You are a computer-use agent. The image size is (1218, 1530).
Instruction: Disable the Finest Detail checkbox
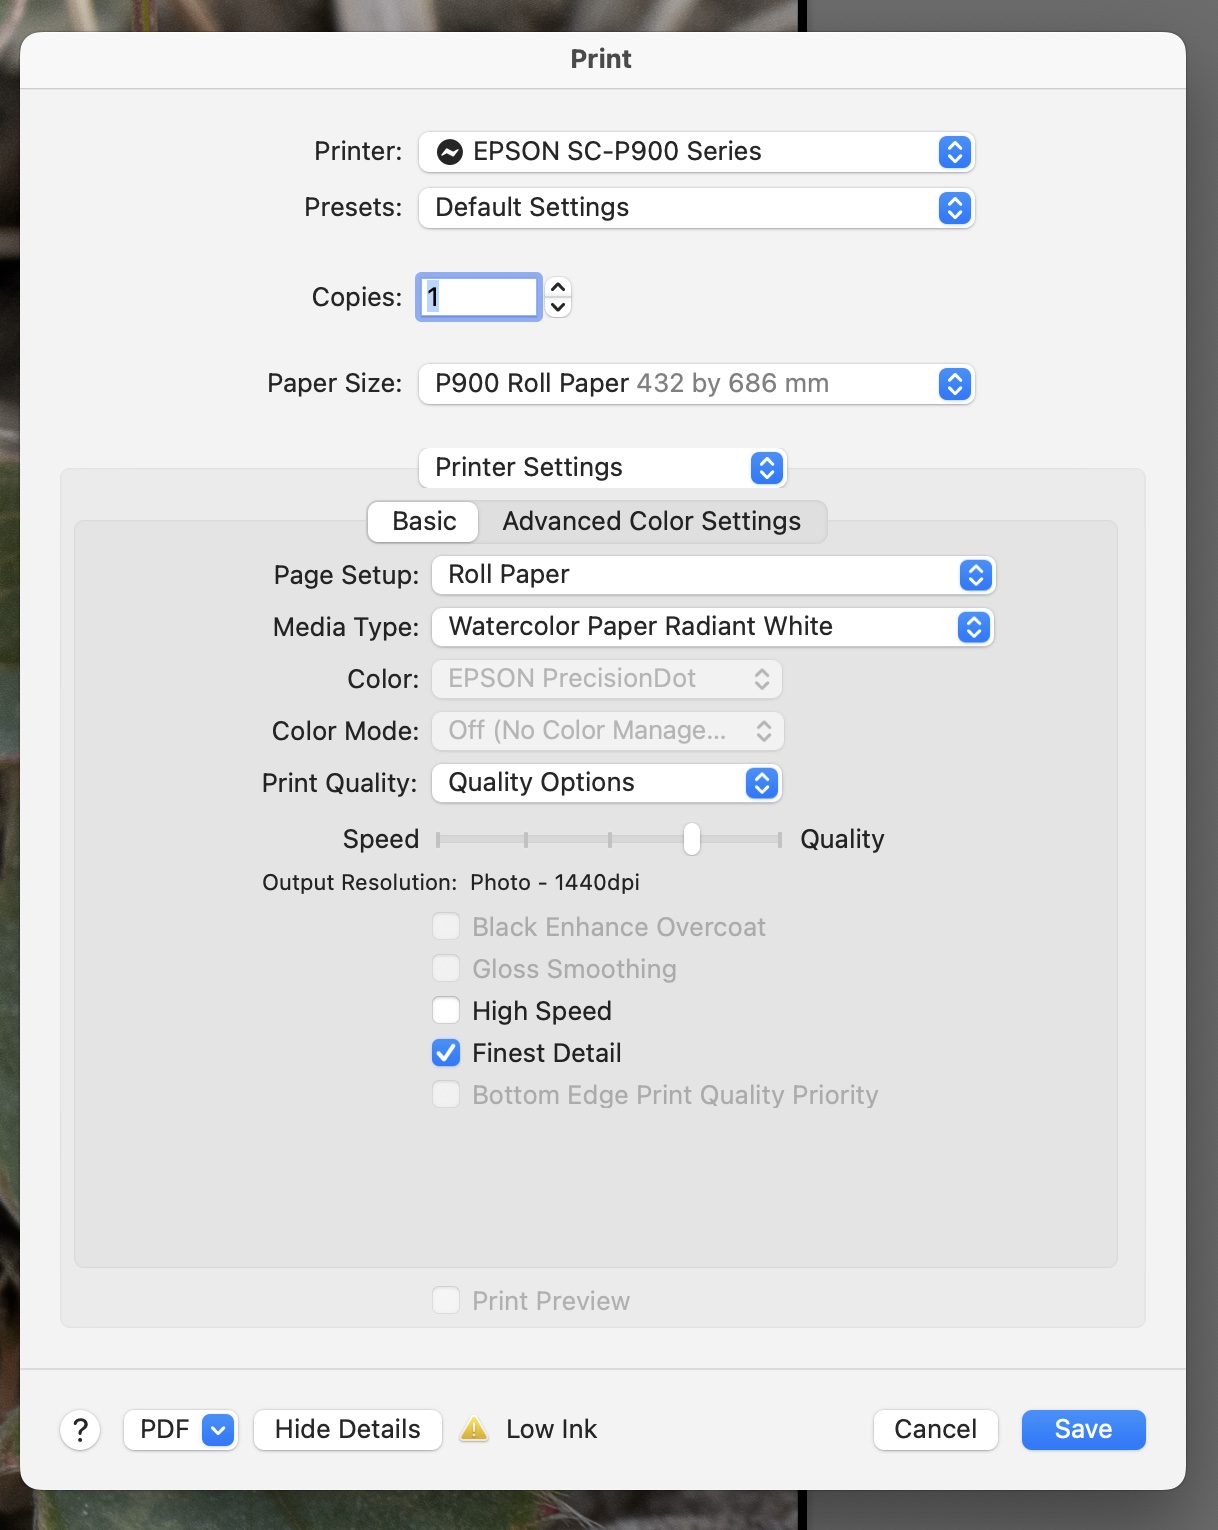445,1052
